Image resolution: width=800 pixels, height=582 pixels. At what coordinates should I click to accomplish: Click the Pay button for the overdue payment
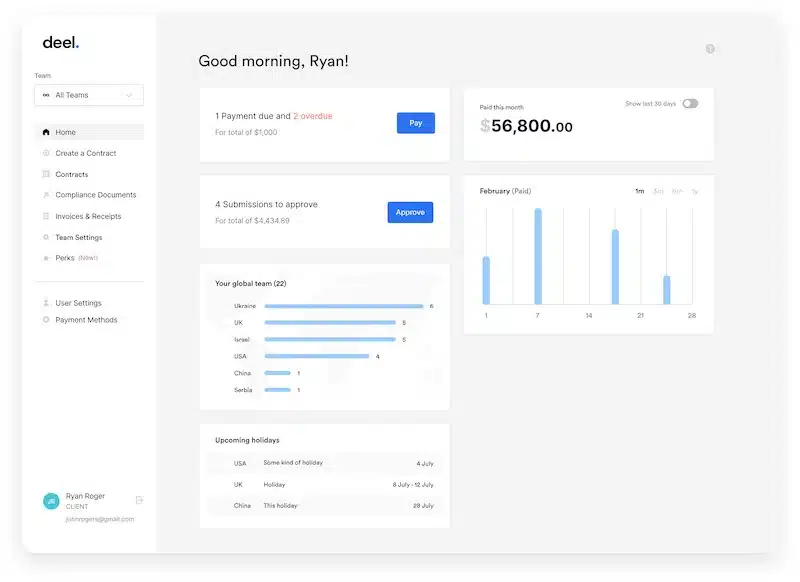[x=415, y=122]
